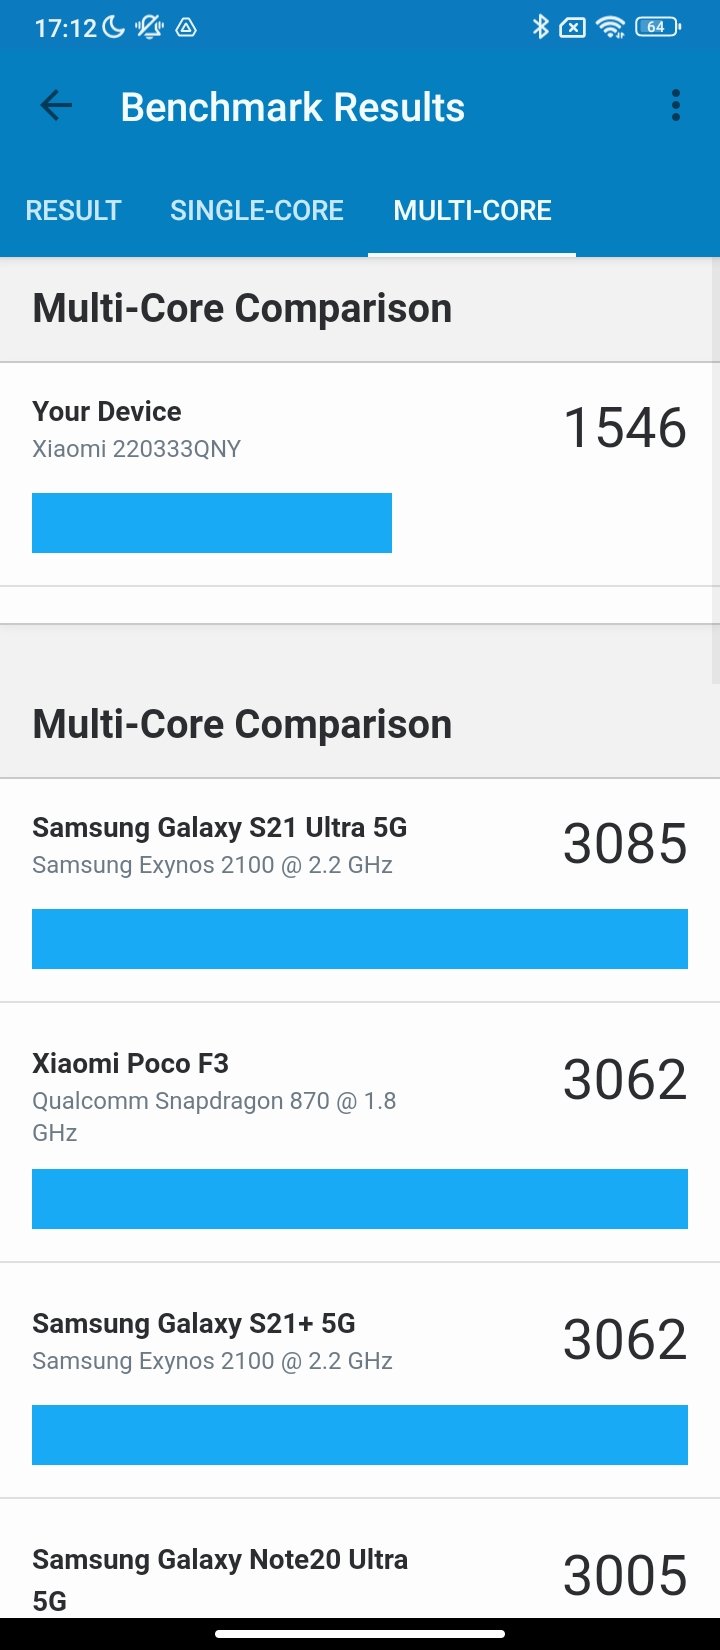Tap the Benchmark Results title

[x=293, y=107]
